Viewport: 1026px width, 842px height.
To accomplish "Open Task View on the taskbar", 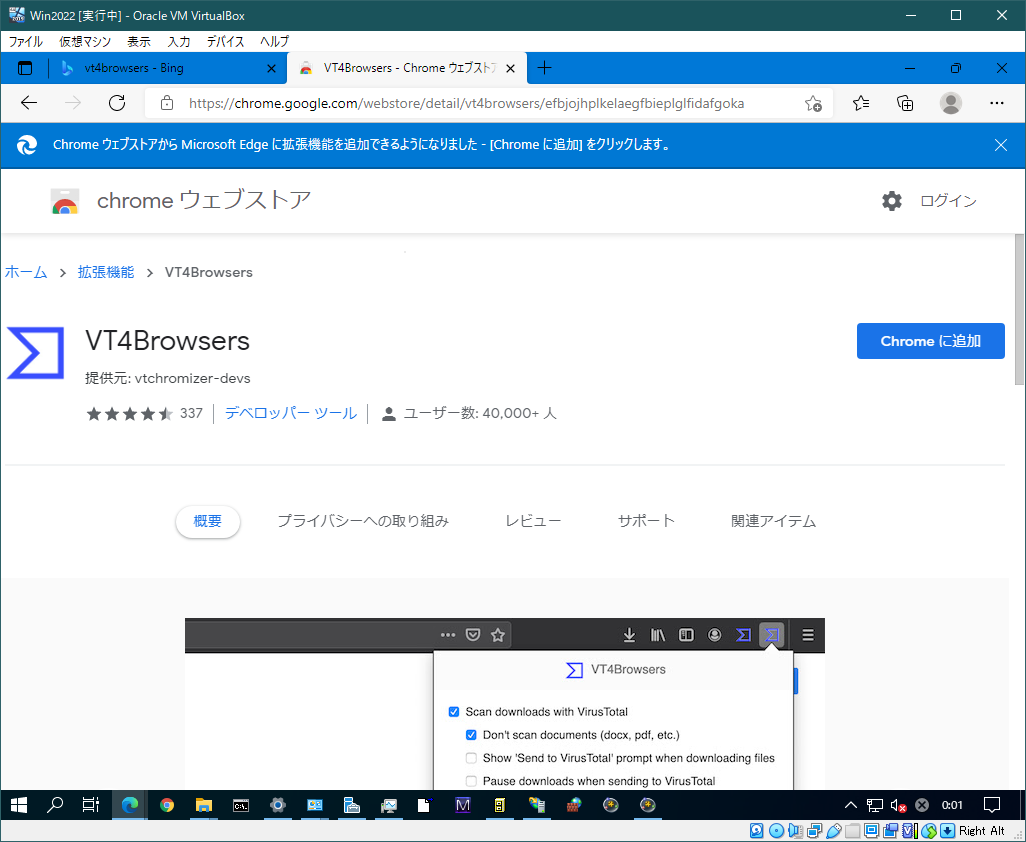I will click(x=91, y=805).
